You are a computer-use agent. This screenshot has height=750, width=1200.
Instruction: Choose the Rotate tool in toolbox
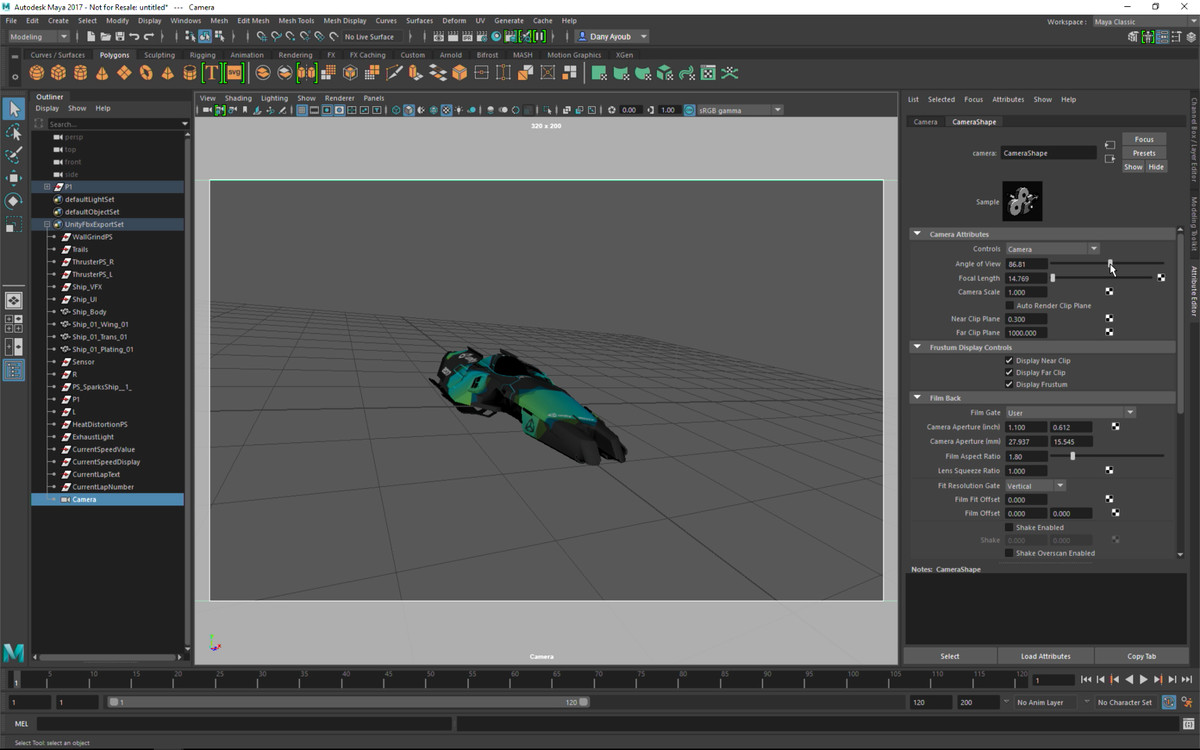pos(14,201)
